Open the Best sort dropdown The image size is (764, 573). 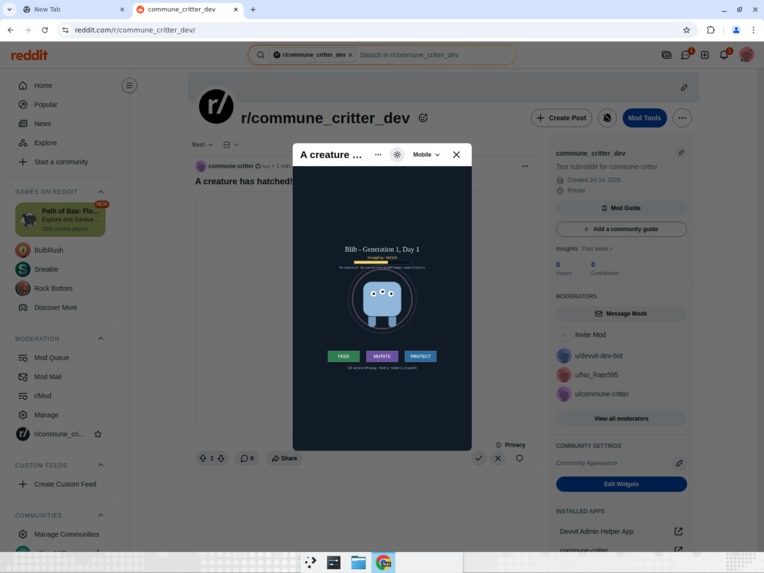pyautogui.click(x=202, y=145)
